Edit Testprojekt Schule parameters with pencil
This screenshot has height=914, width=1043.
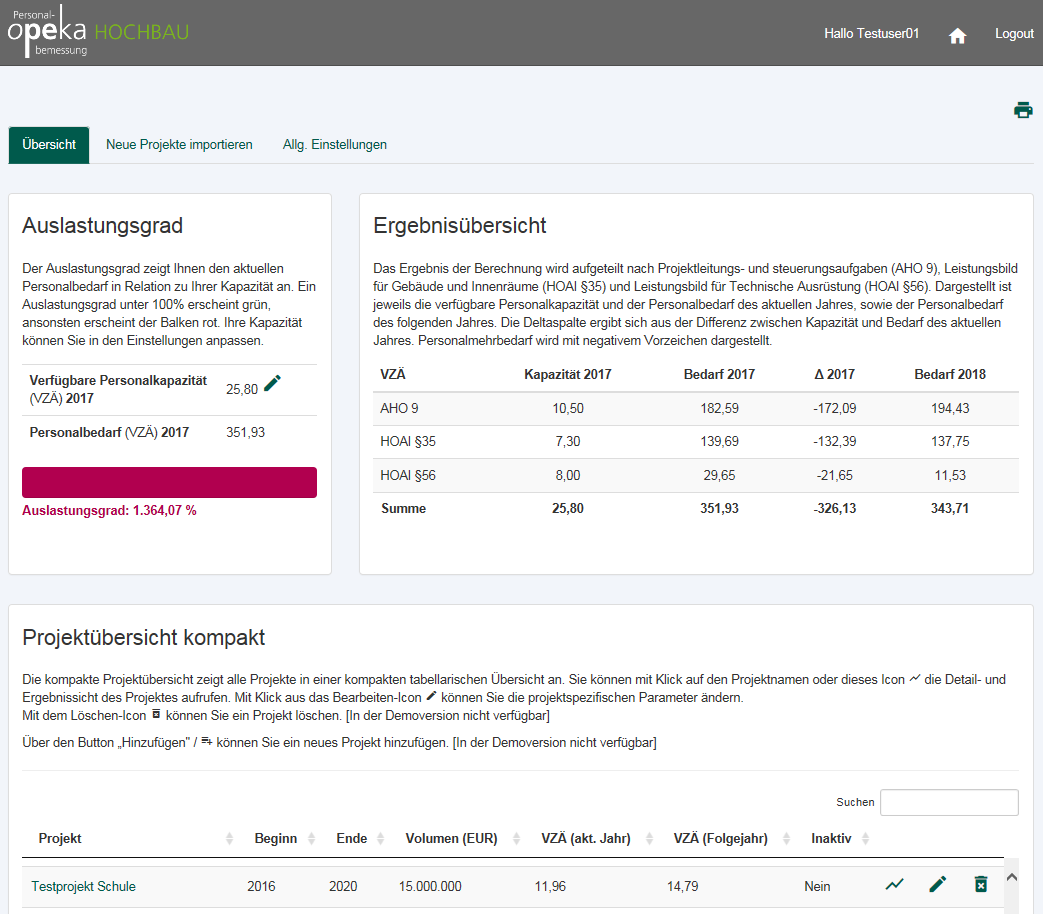(937, 884)
